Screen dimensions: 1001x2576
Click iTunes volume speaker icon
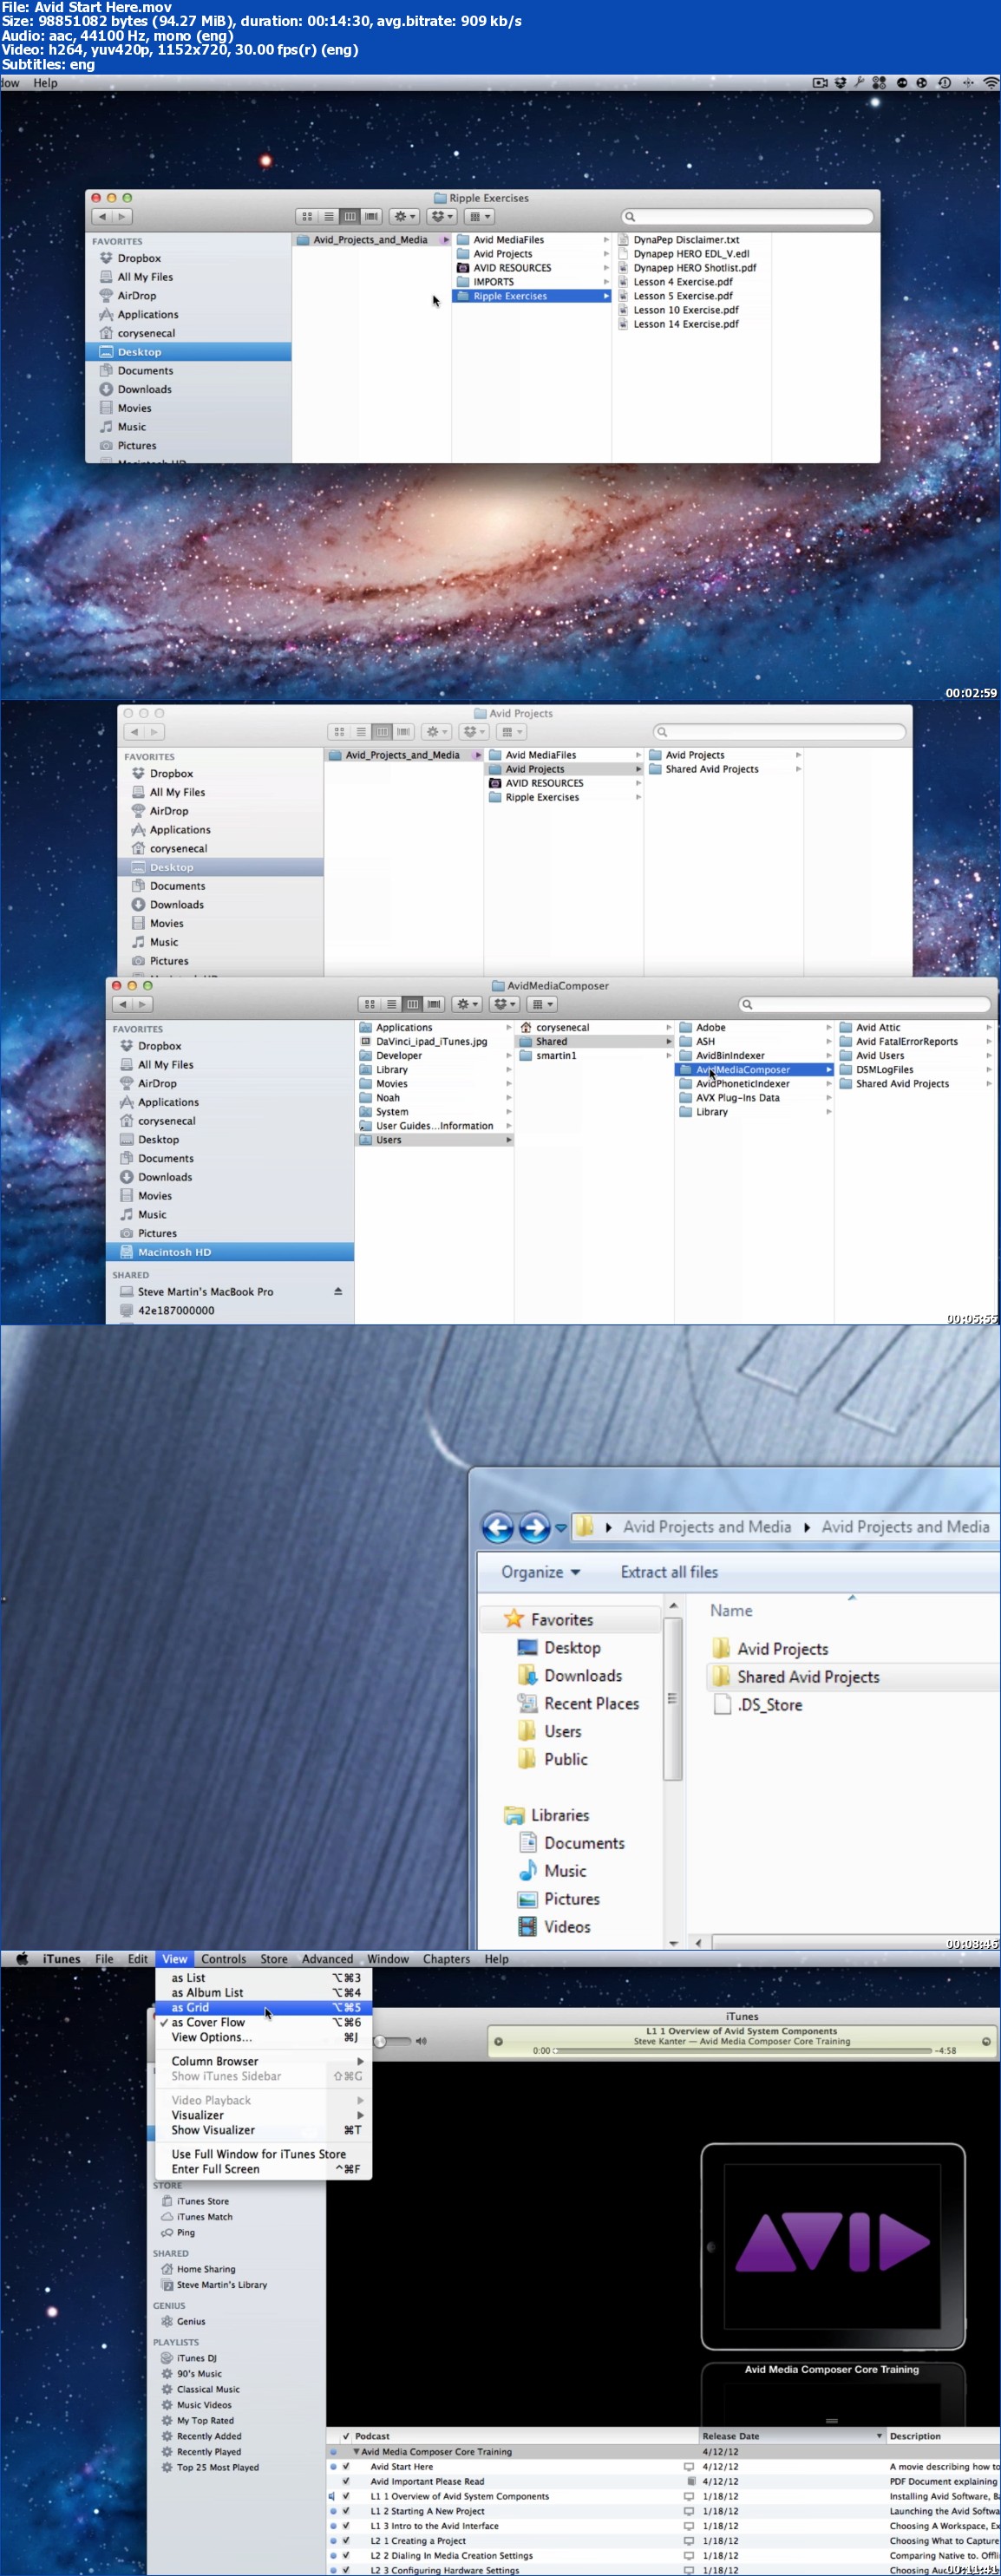pos(421,2041)
